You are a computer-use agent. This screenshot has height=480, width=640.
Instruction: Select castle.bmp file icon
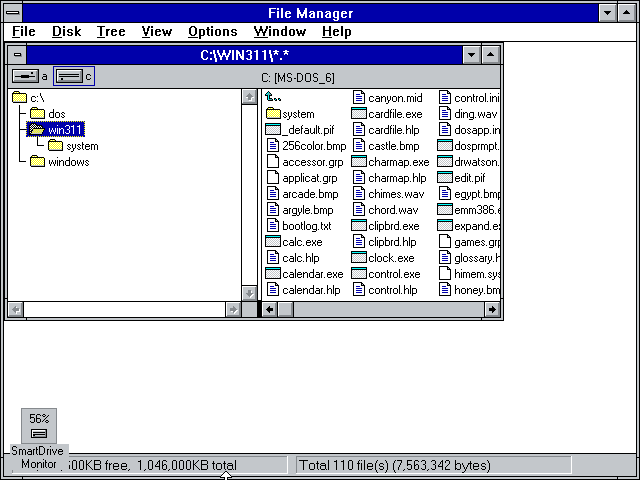coord(359,146)
